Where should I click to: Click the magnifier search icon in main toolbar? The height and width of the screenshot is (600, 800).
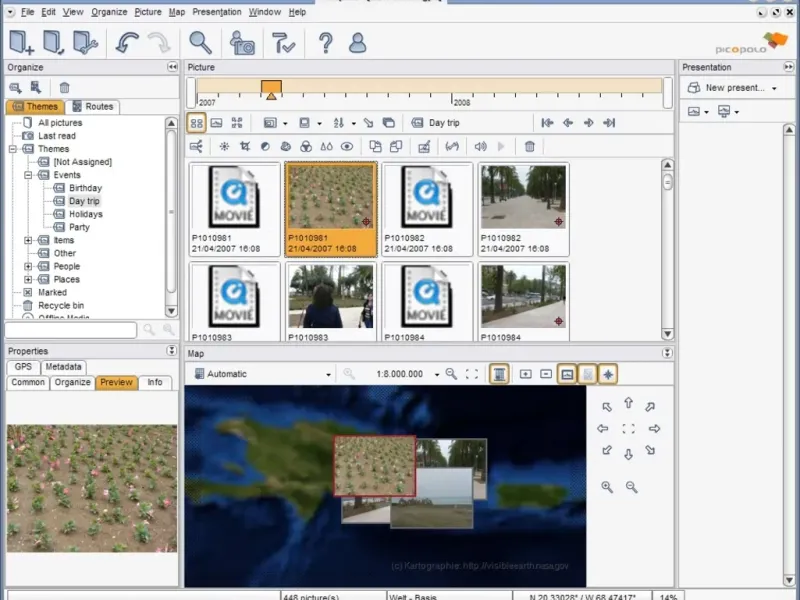coord(201,43)
